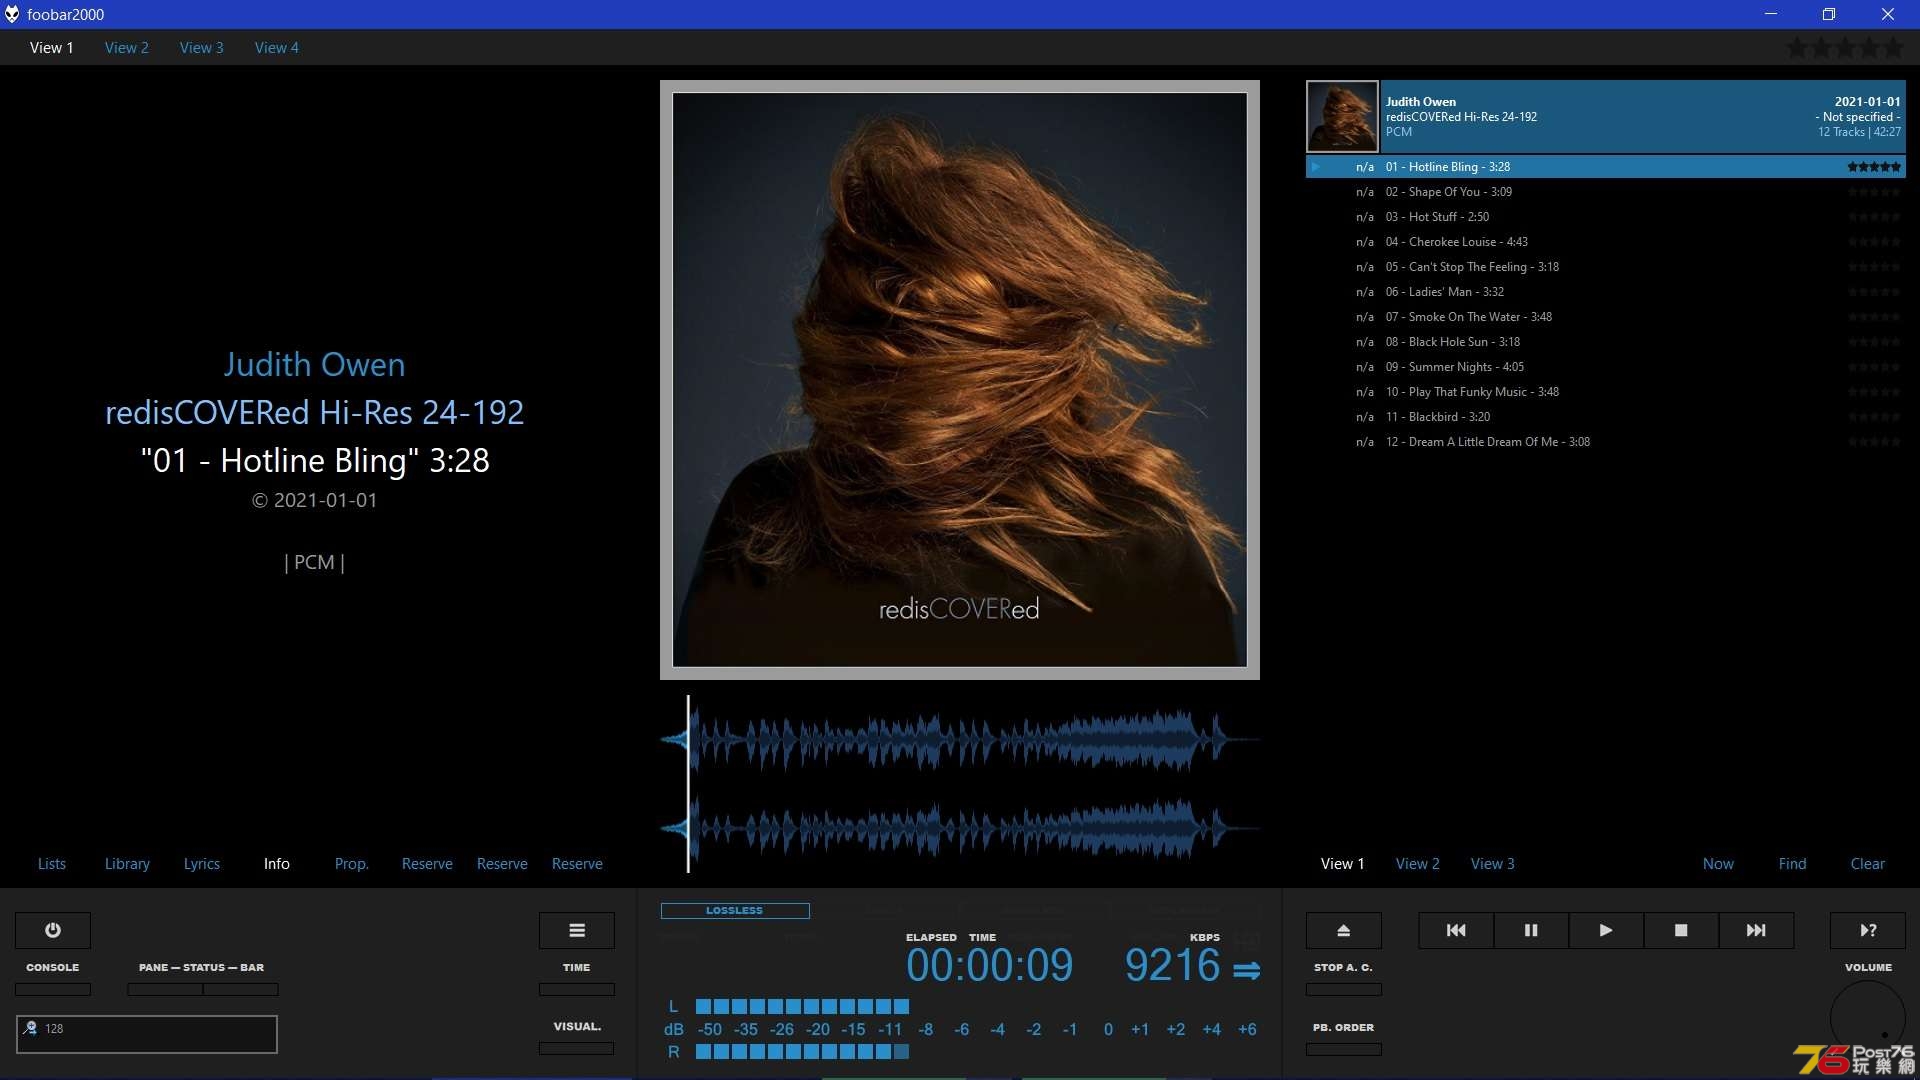Switch playlist panel to View 3
Viewport: 1920px width, 1080px height.
pos(1493,863)
